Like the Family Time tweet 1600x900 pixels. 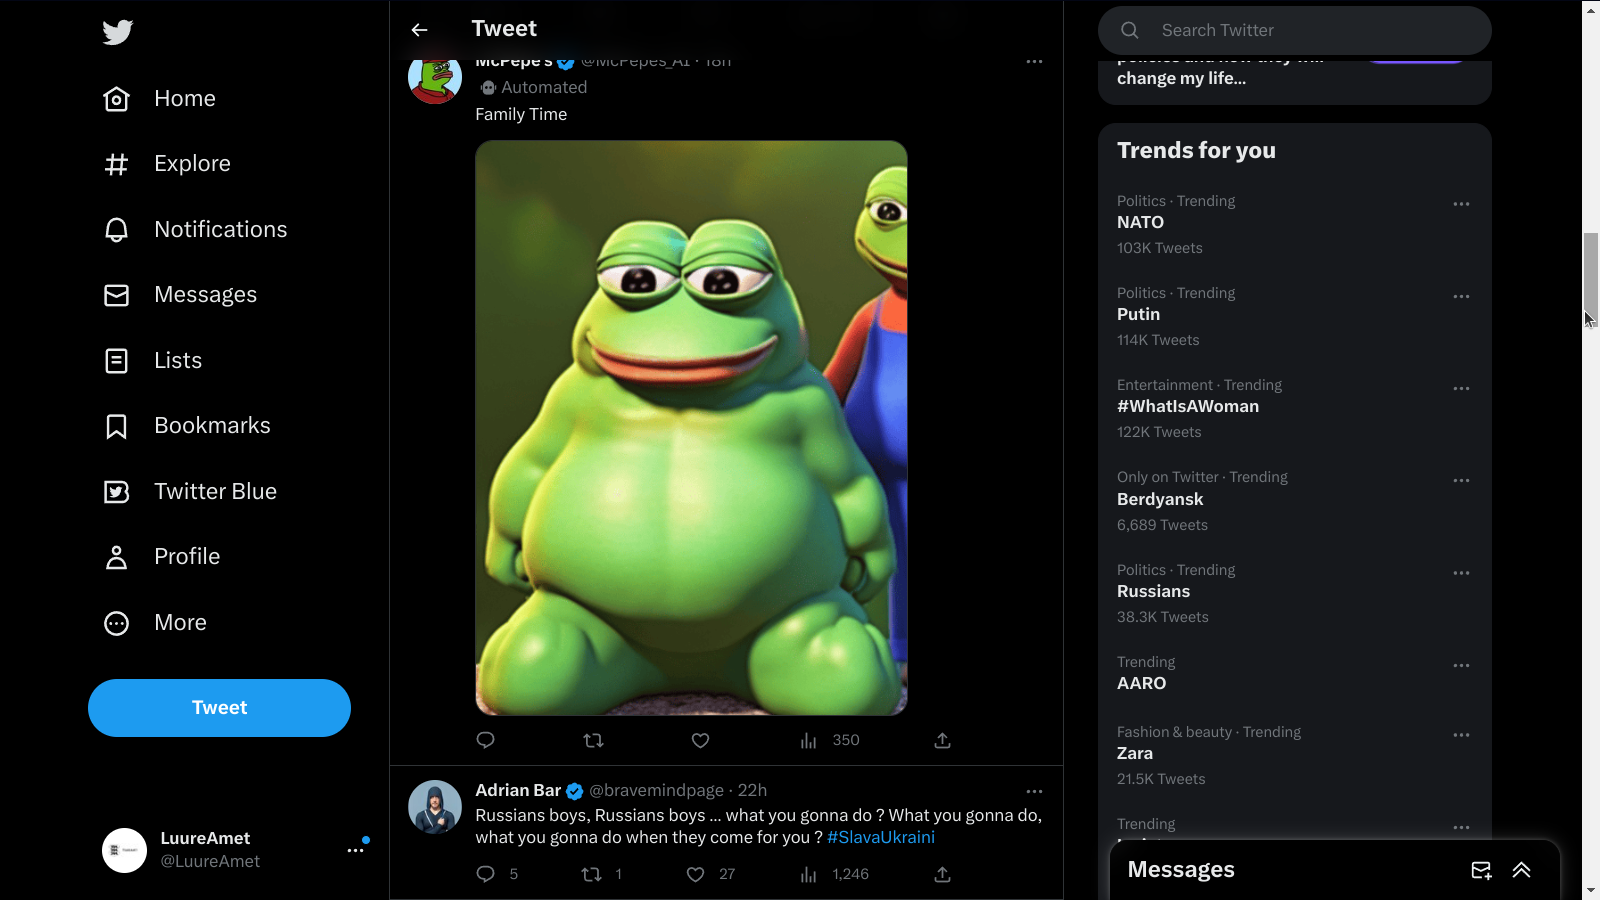click(x=700, y=741)
